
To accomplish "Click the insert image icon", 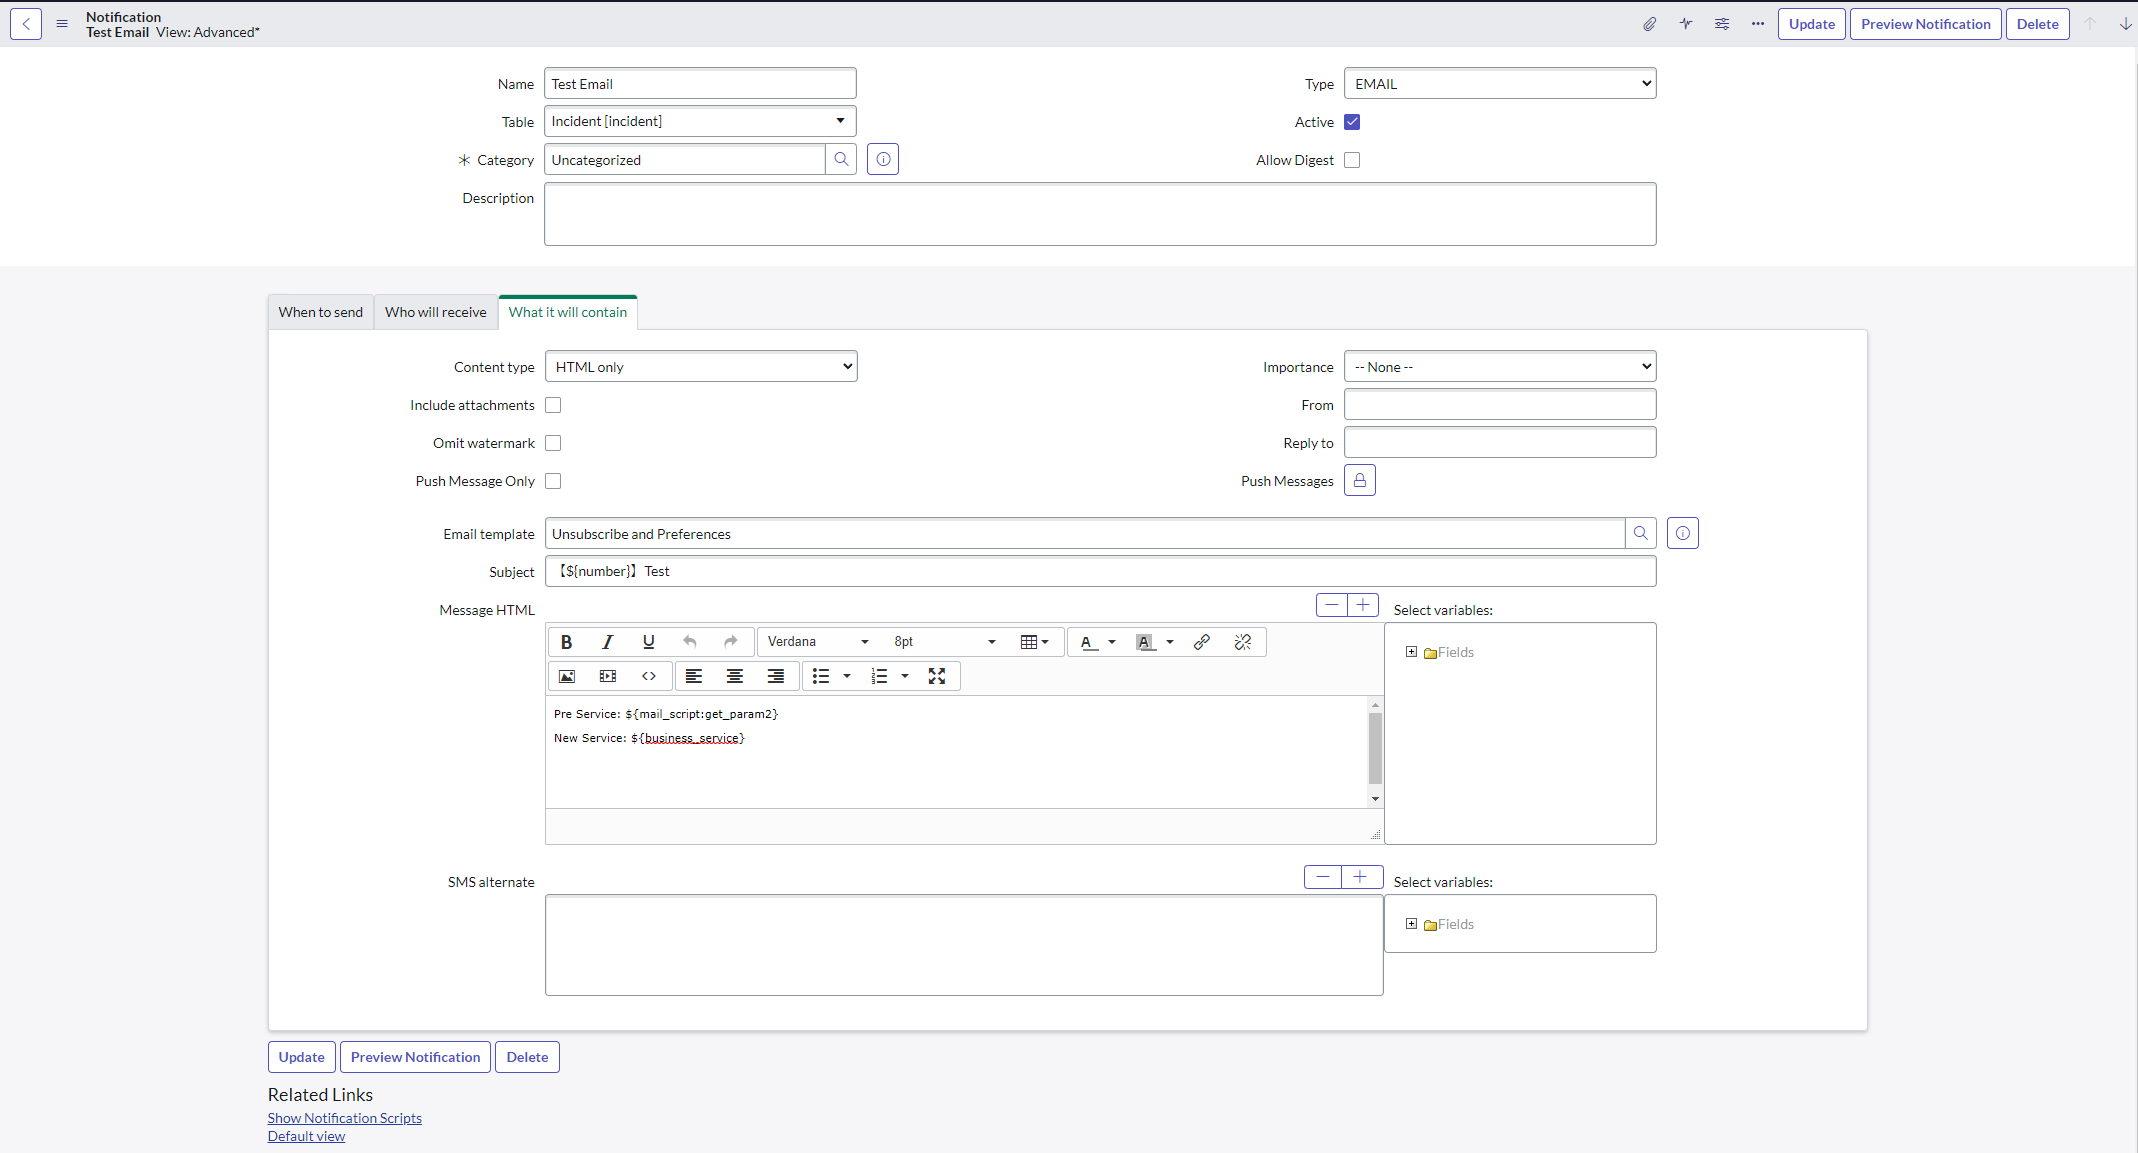I will coord(567,677).
